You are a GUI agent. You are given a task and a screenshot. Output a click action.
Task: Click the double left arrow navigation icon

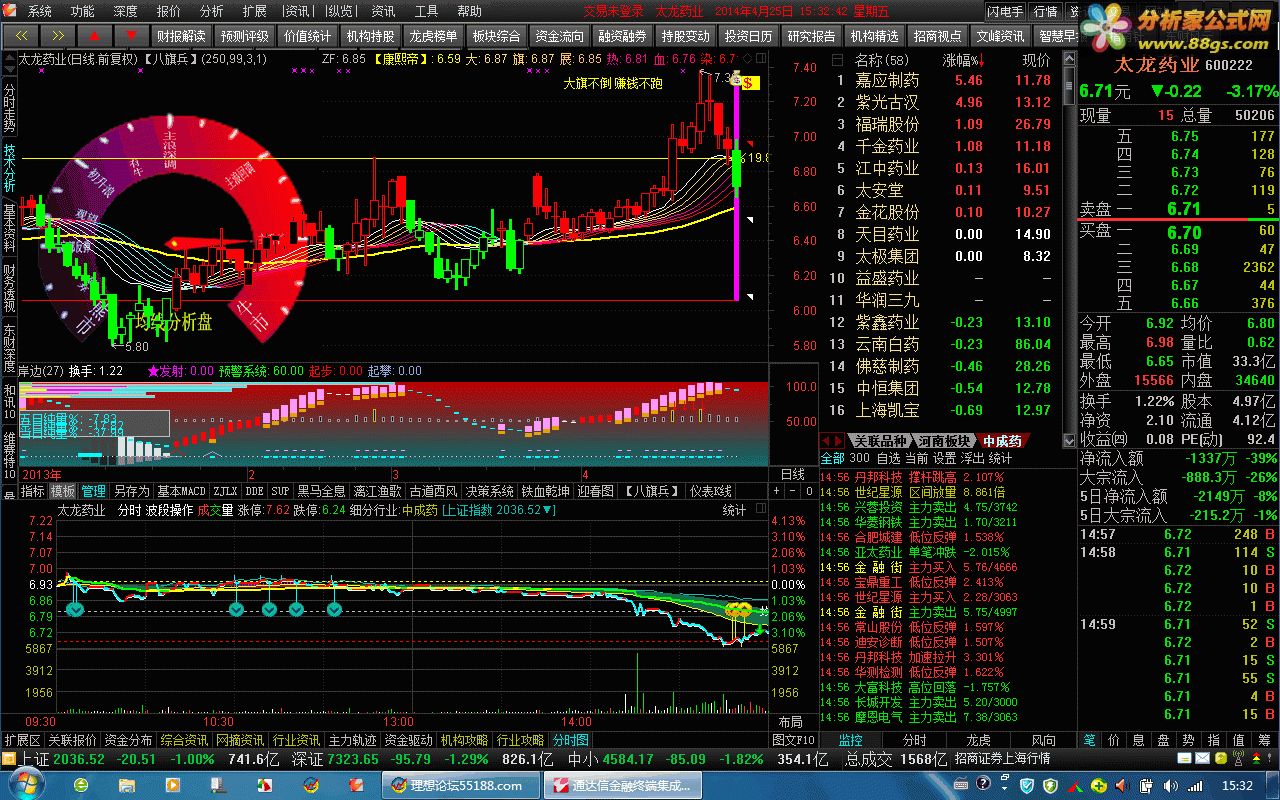pyautogui.click(x=20, y=36)
